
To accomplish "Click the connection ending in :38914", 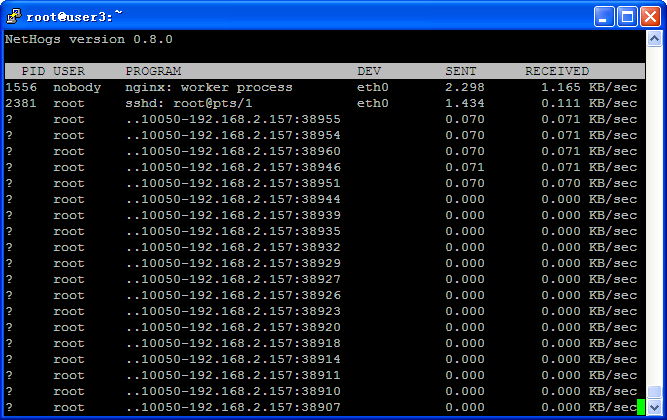I will tap(233, 360).
